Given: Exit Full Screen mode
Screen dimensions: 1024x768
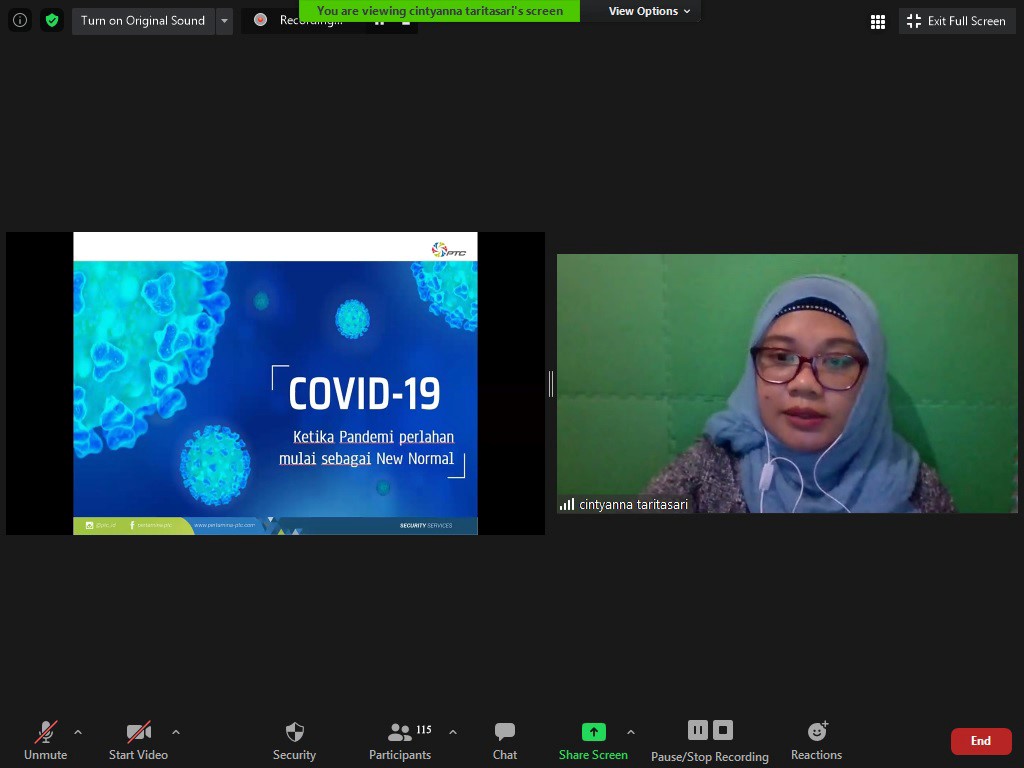Looking at the screenshot, I should 957,21.
